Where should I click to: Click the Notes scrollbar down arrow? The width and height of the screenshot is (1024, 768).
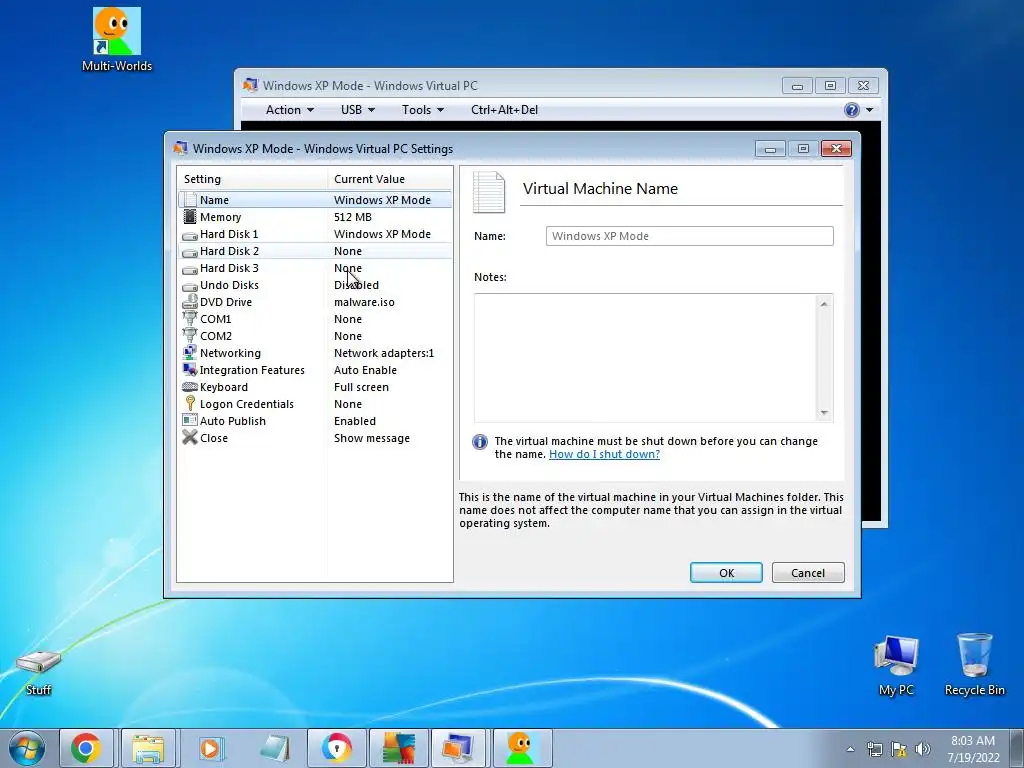[824, 413]
